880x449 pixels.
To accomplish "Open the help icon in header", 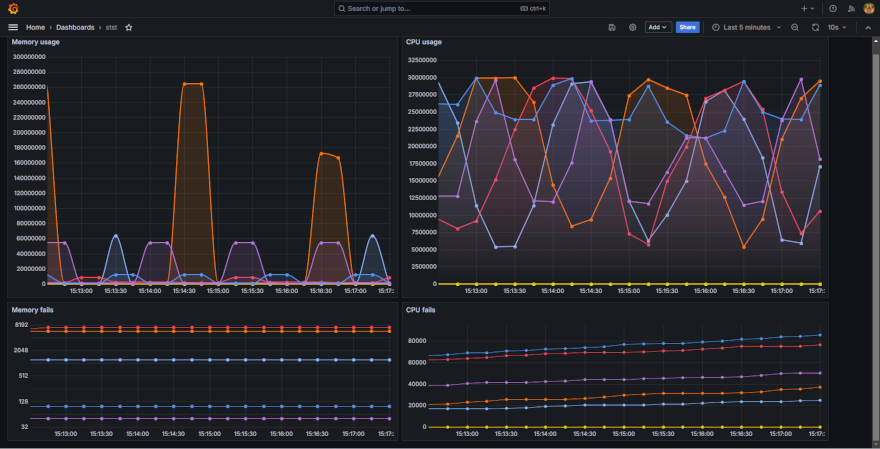I will pos(833,8).
